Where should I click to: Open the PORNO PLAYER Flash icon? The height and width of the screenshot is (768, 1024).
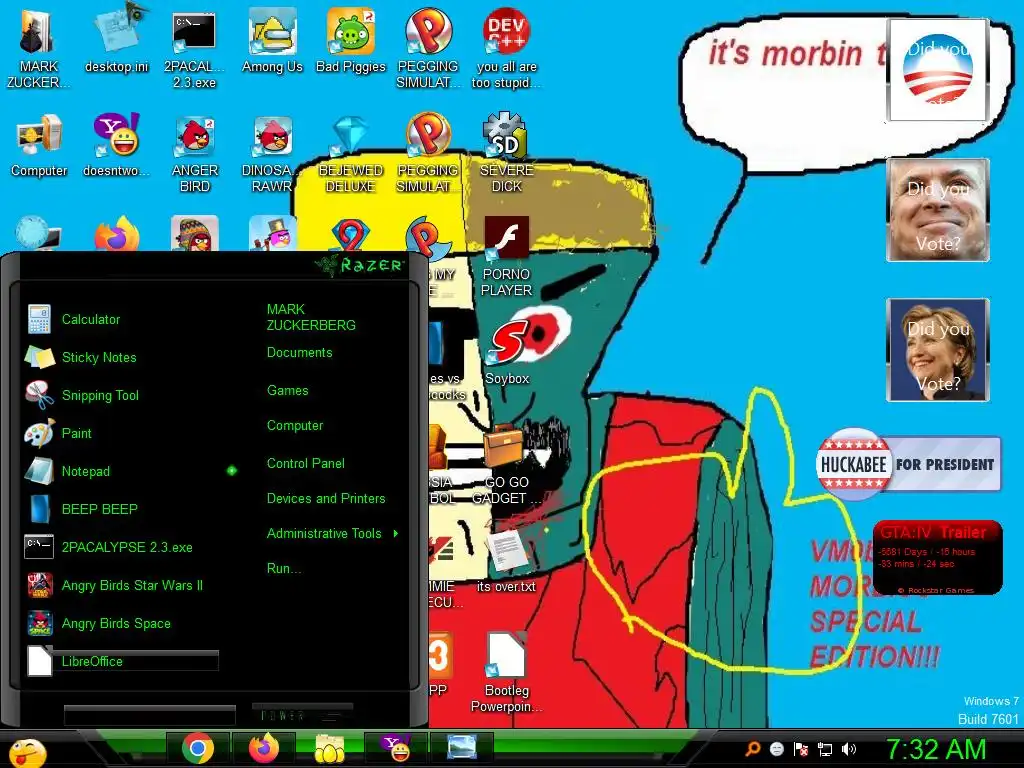pyautogui.click(x=506, y=256)
